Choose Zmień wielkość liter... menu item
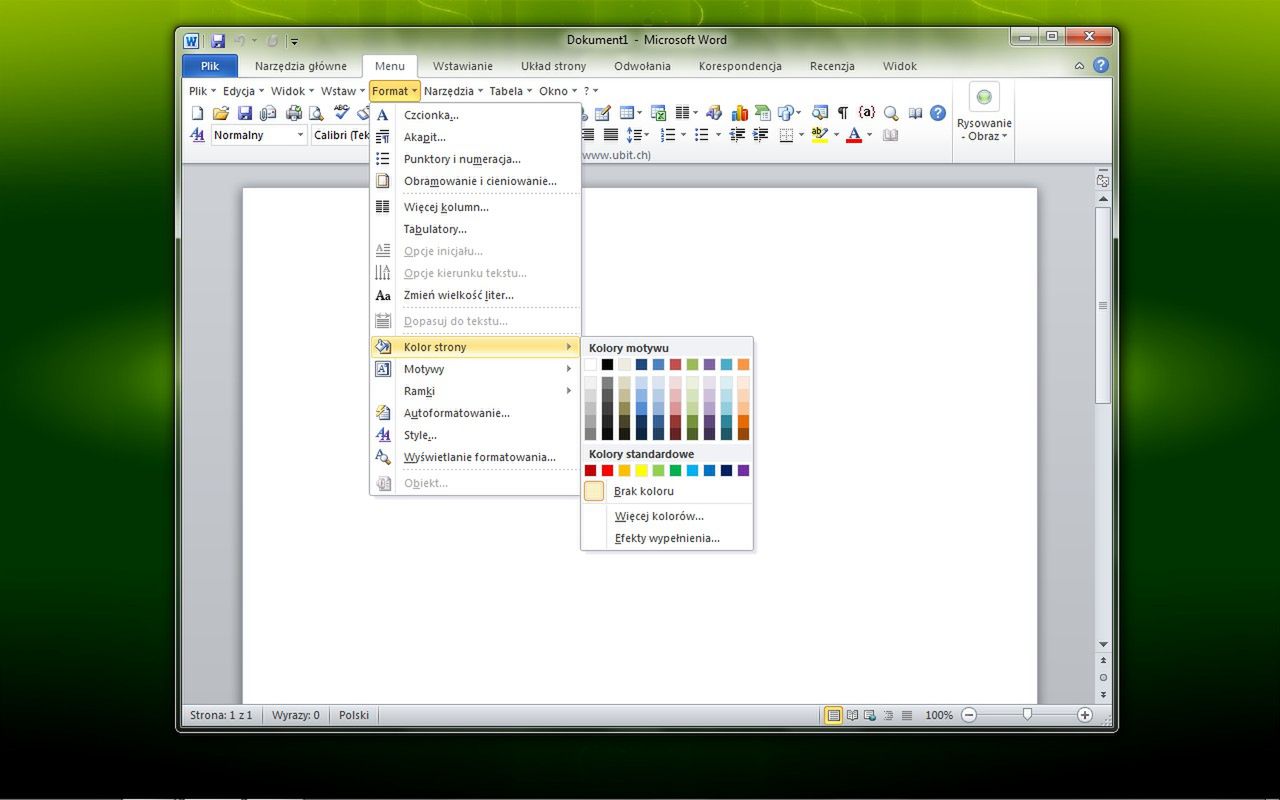This screenshot has width=1280, height=800. [x=475, y=295]
